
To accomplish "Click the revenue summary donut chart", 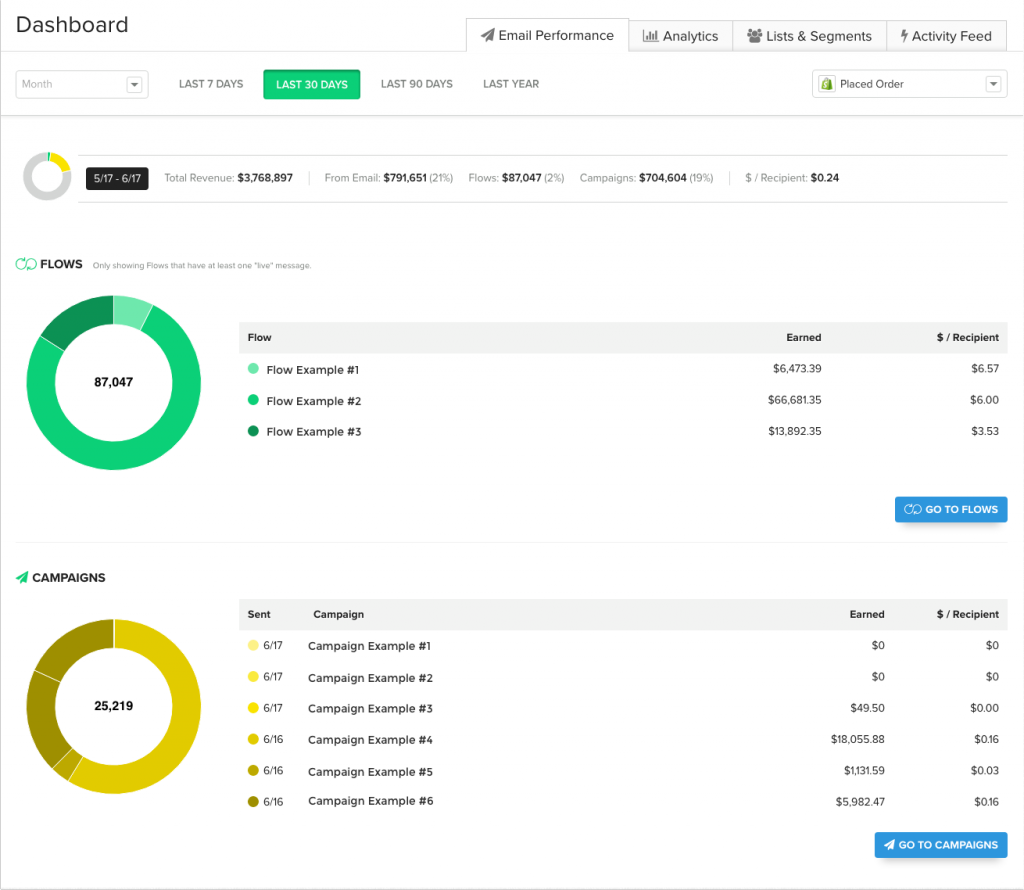I will [47, 176].
